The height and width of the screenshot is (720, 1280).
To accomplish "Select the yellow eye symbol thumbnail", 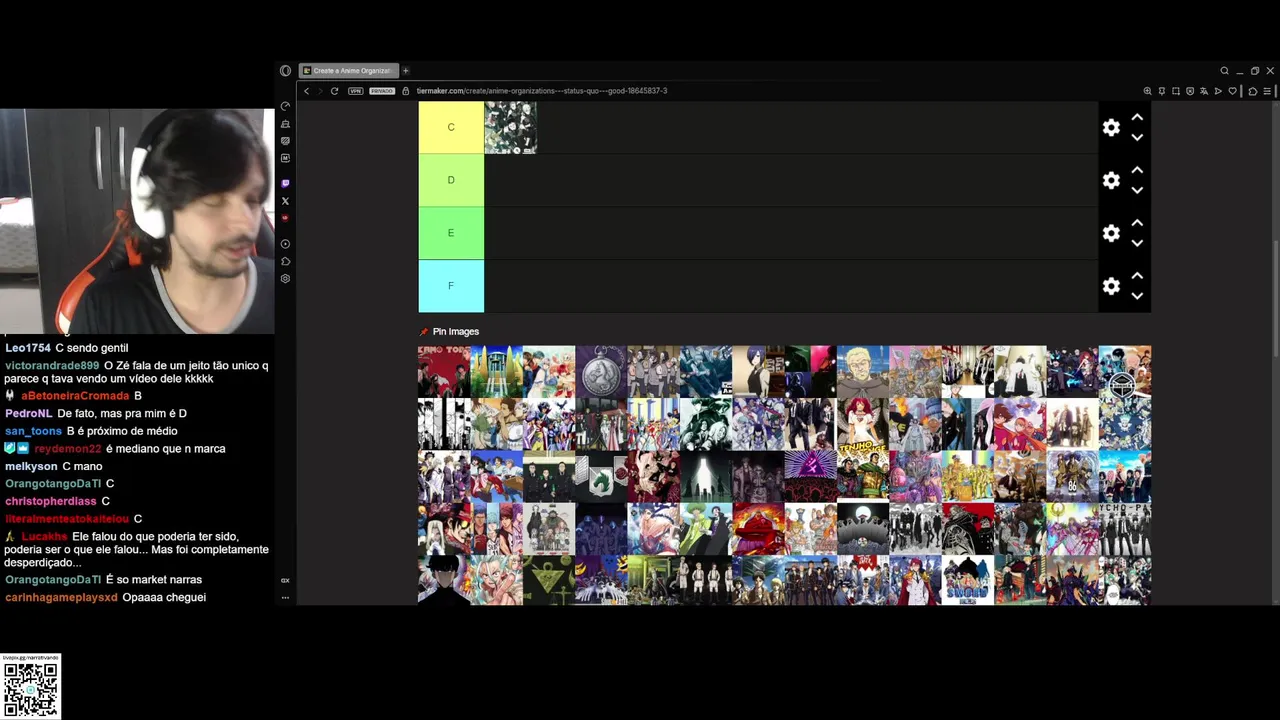I will 549,580.
